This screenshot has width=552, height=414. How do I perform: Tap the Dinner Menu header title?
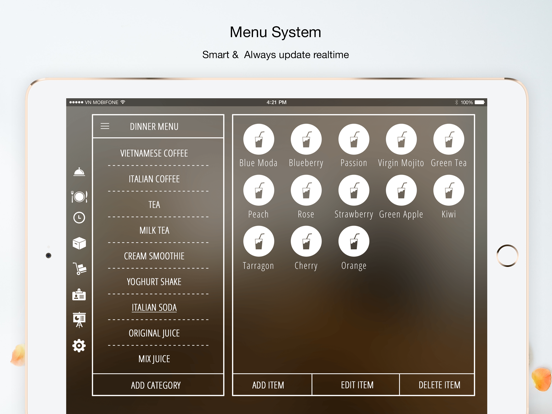click(154, 127)
